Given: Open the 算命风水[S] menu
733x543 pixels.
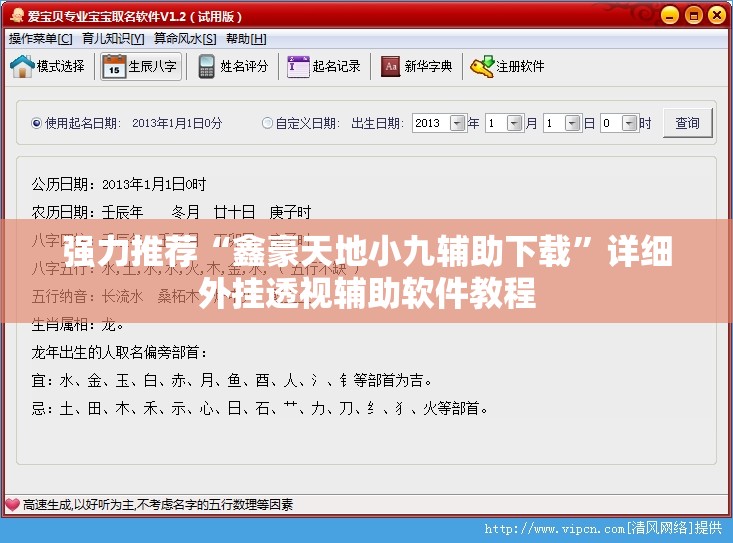Looking at the screenshot, I should tap(185, 39).
